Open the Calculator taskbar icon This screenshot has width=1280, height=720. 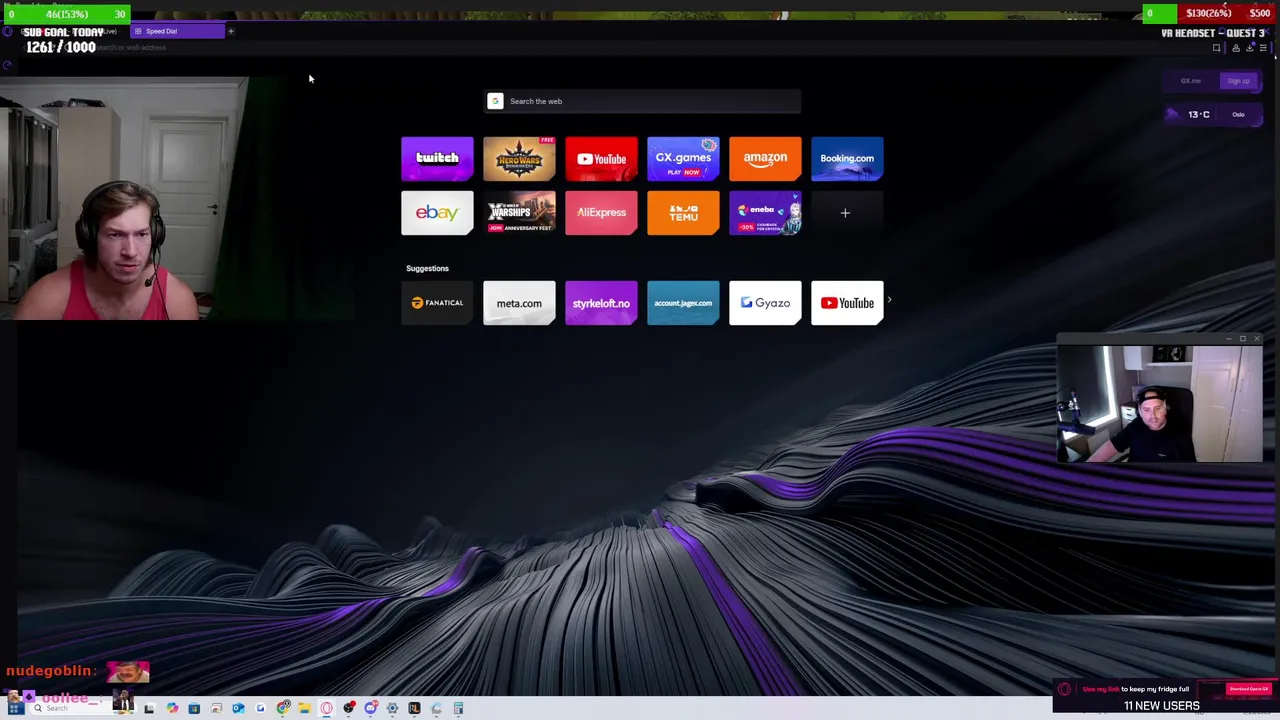[x=458, y=708]
